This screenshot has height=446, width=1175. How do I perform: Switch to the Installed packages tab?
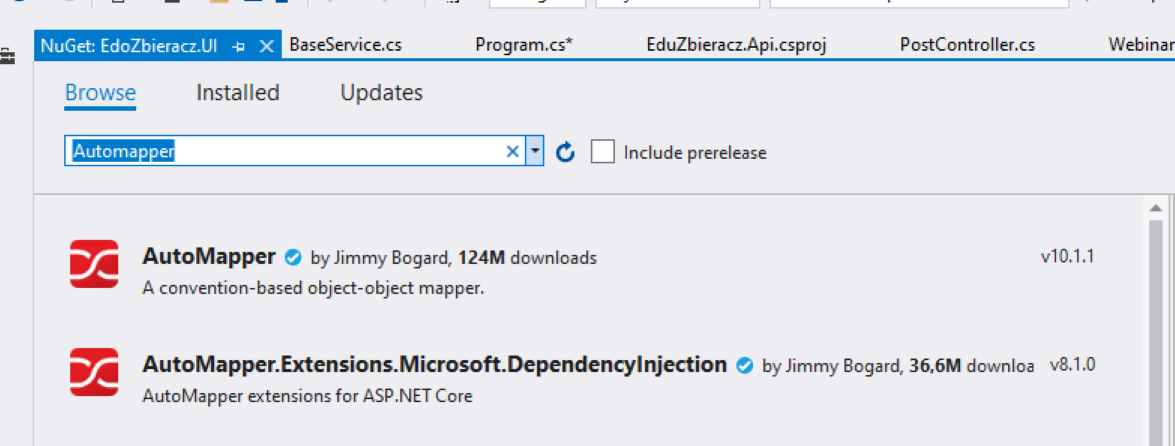[238, 93]
